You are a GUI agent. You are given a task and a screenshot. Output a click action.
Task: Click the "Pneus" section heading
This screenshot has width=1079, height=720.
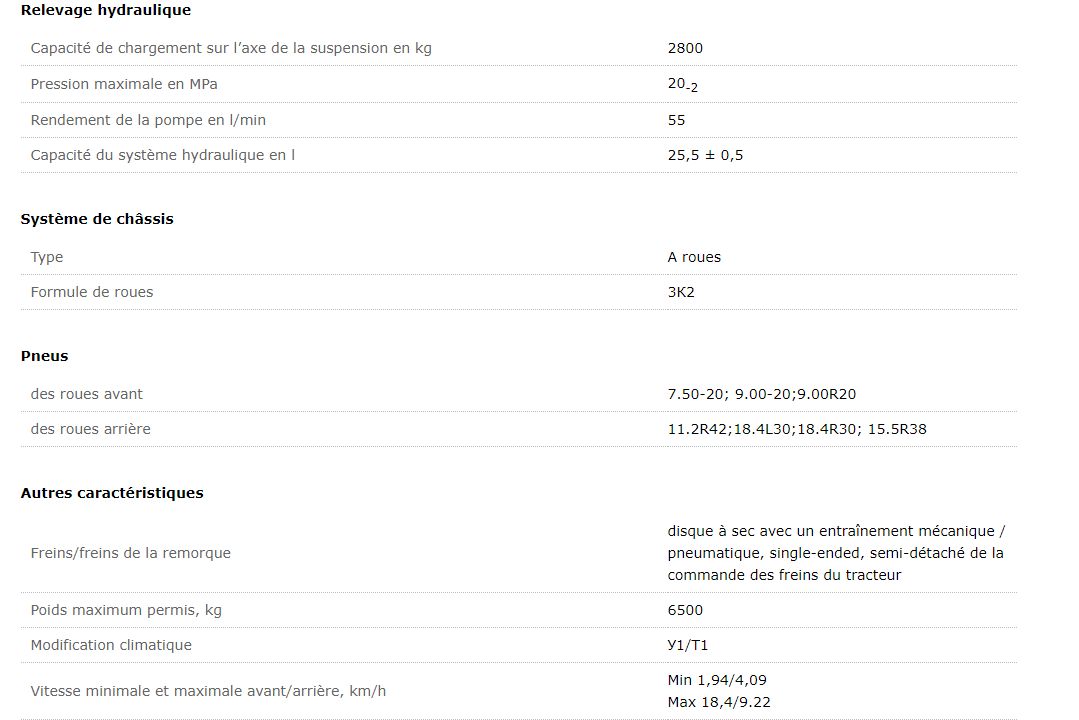44,356
